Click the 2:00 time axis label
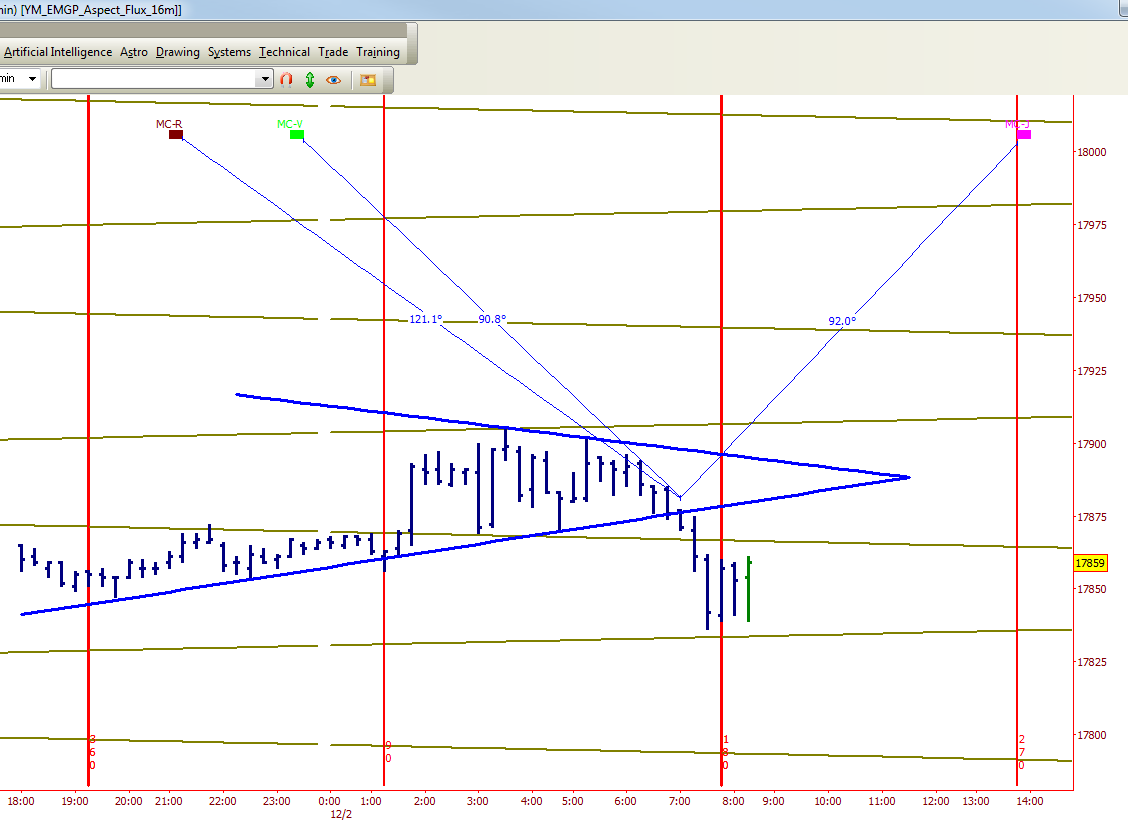This screenshot has height=827, width=1128. (424, 801)
